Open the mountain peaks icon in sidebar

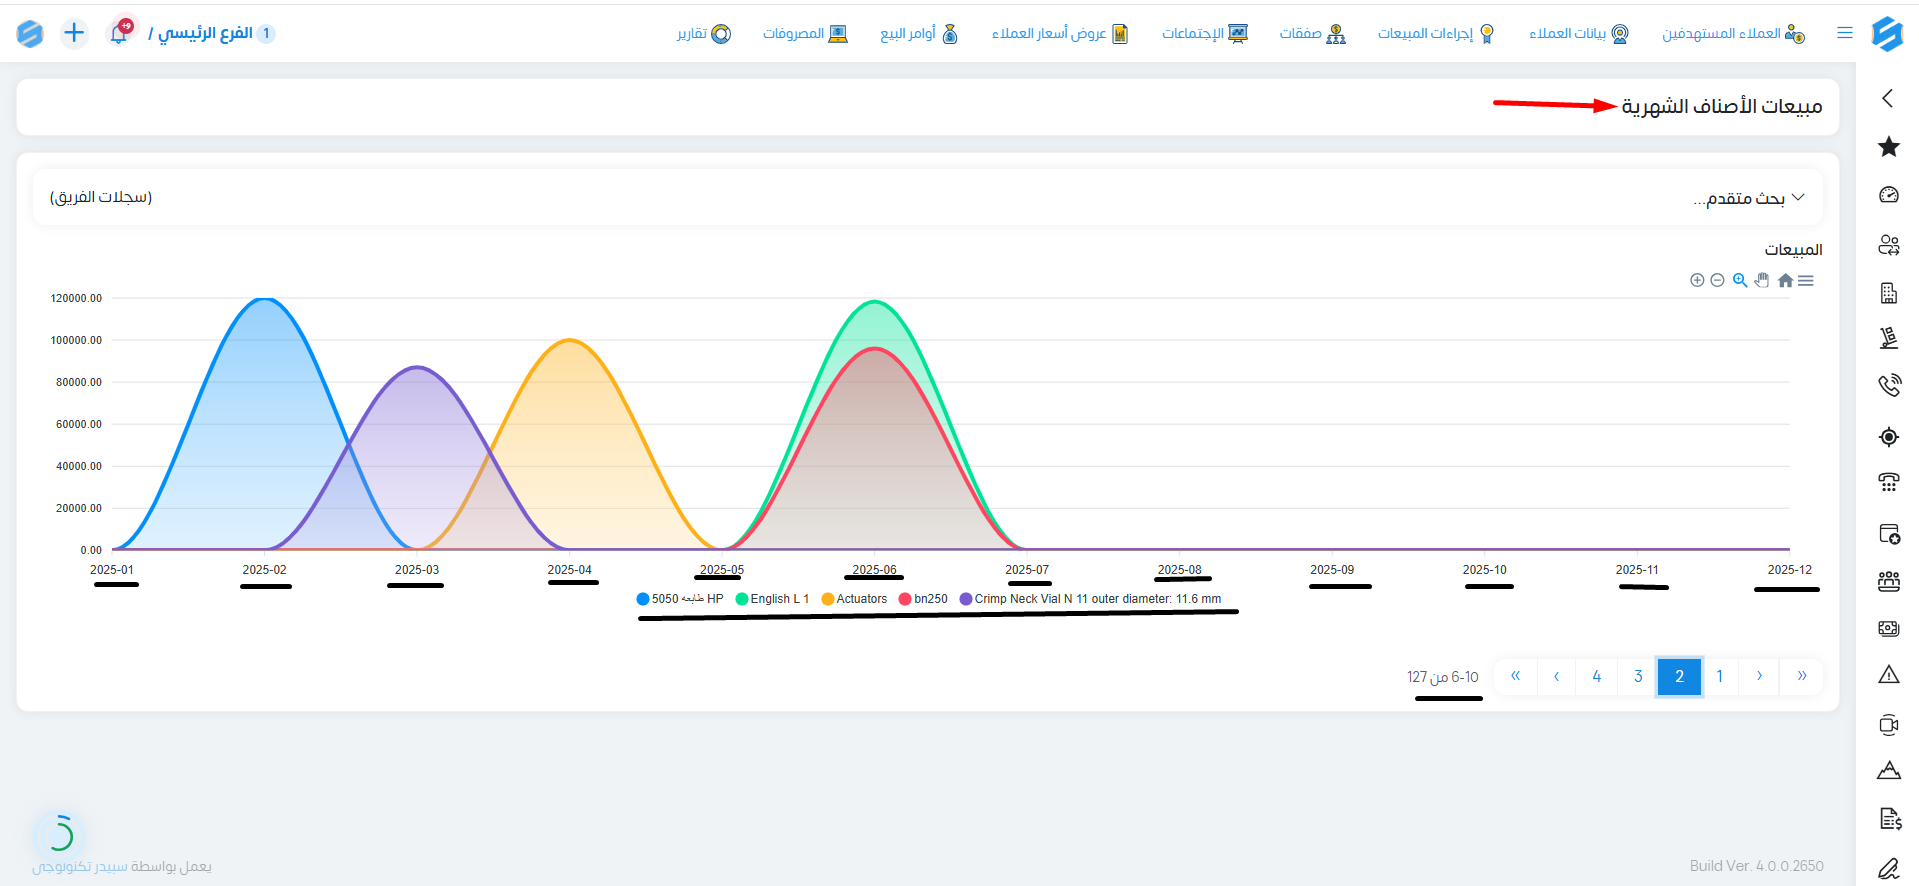[x=1888, y=770]
